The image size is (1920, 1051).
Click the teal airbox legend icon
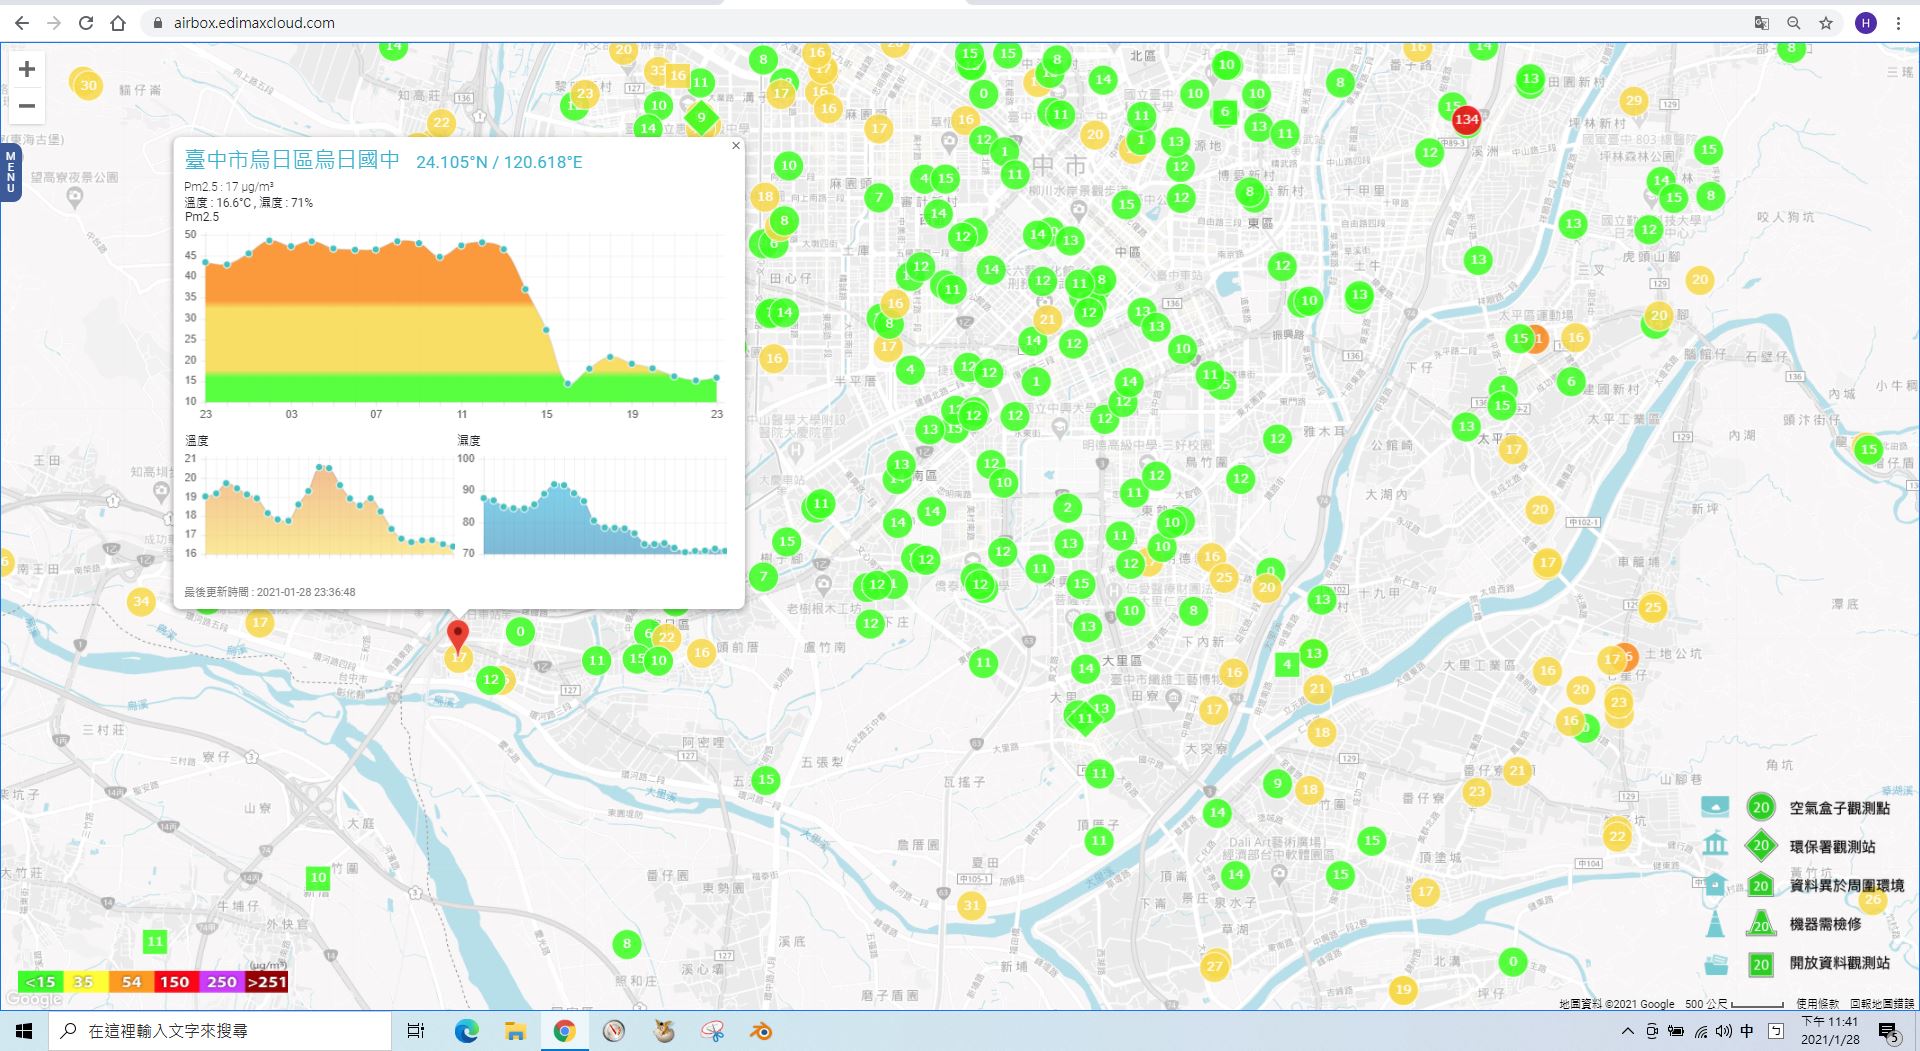(x=1715, y=806)
